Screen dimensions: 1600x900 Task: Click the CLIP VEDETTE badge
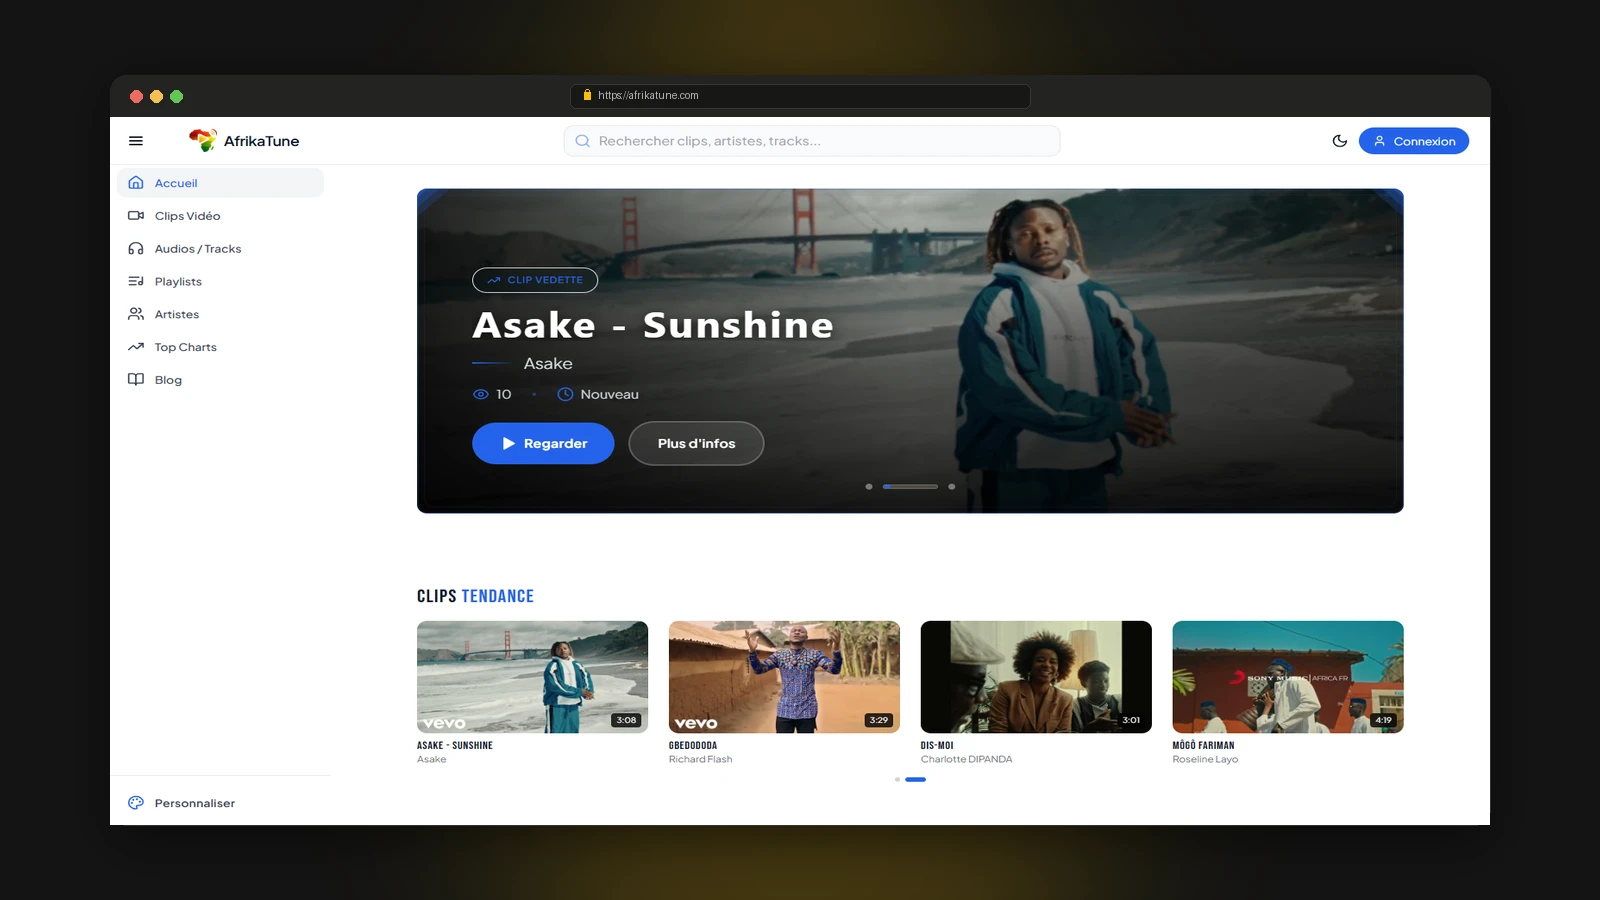tap(535, 280)
